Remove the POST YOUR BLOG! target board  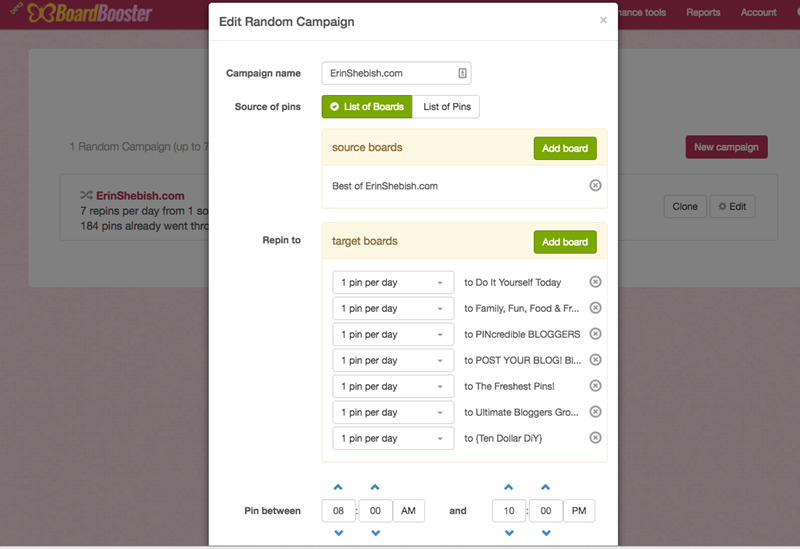click(x=595, y=360)
